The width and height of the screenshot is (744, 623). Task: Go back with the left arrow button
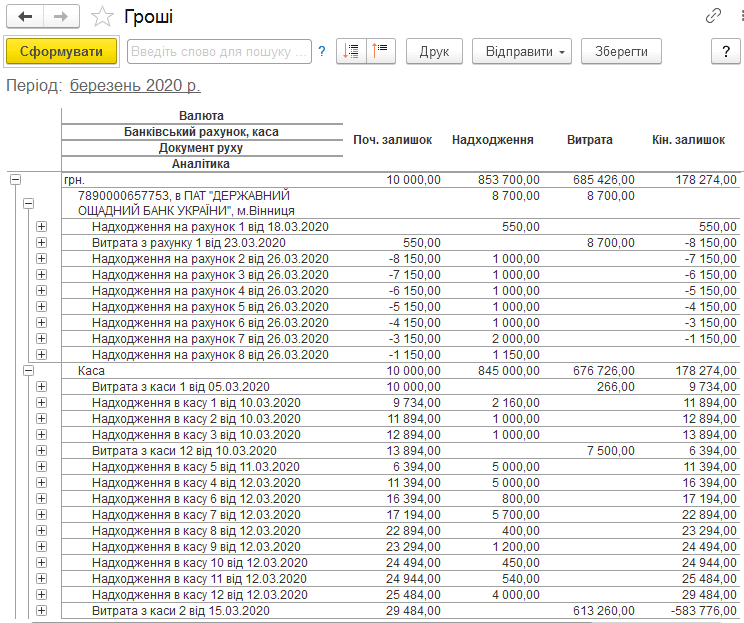[x=25, y=17]
